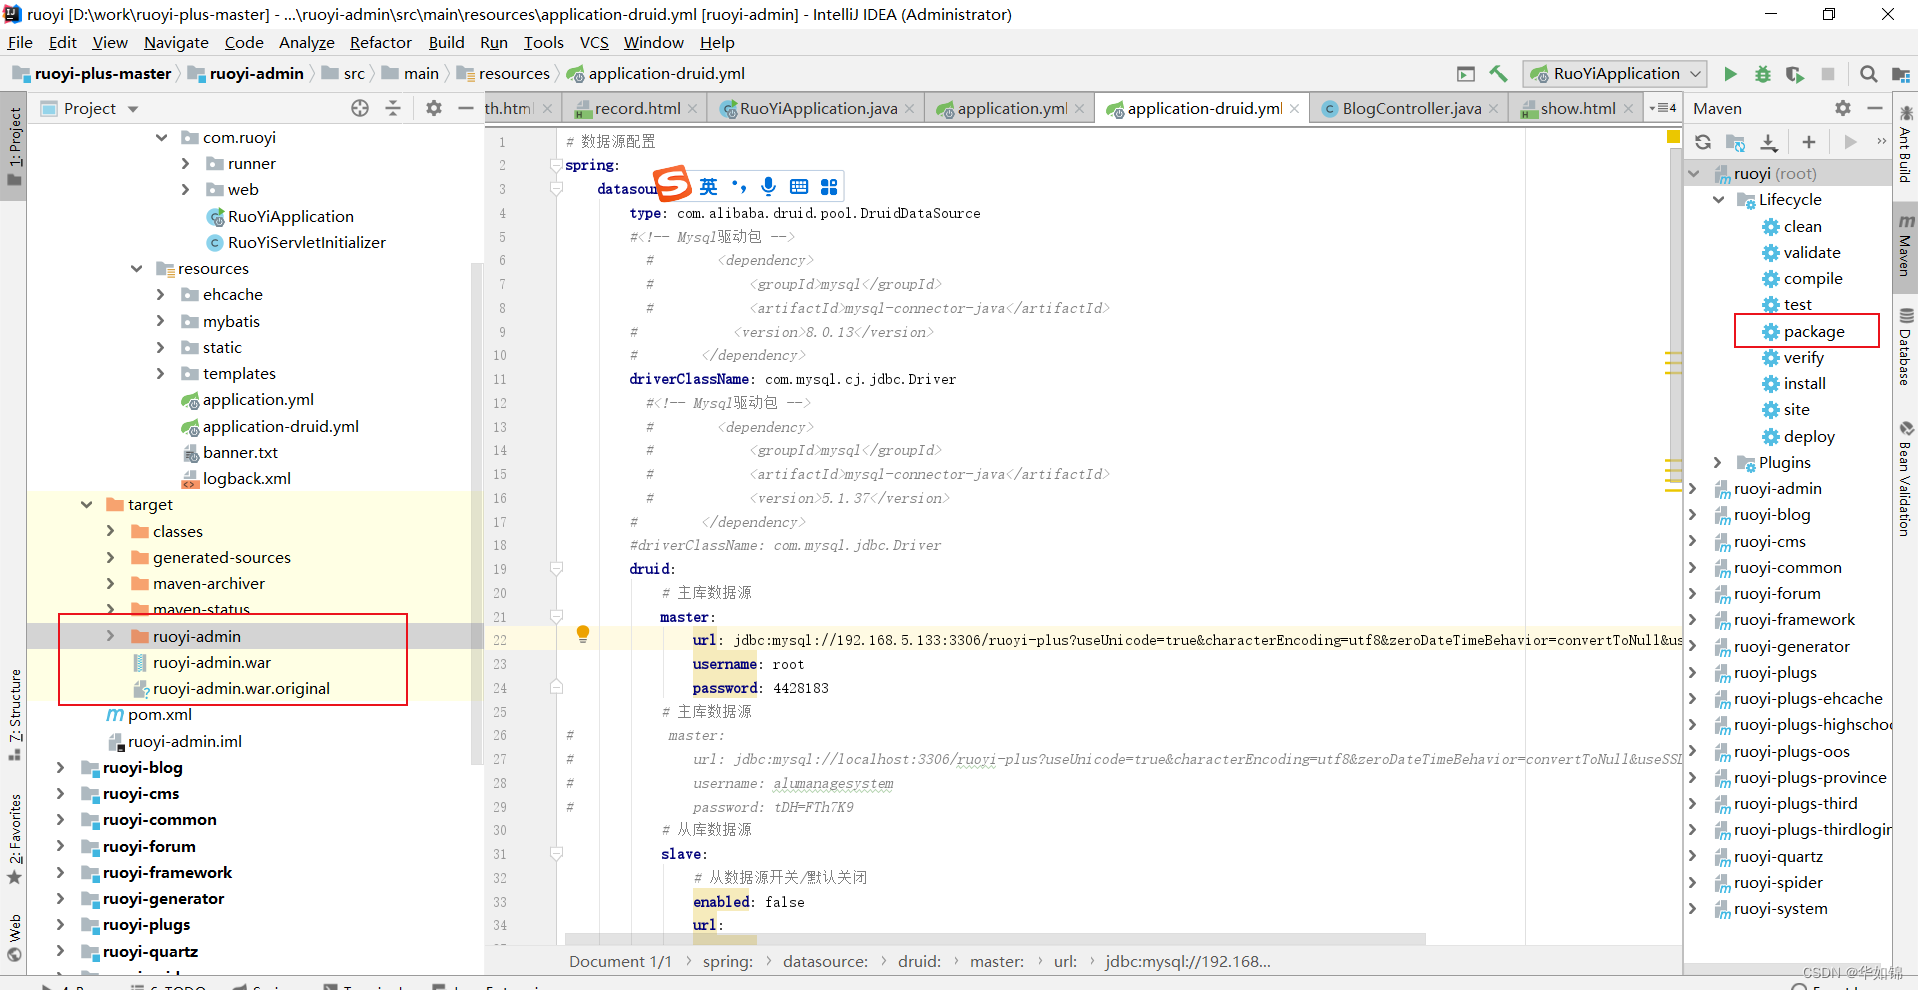Build the project with the hammer icon
Screen dimensions: 1918x990
[x=1498, y=73]
